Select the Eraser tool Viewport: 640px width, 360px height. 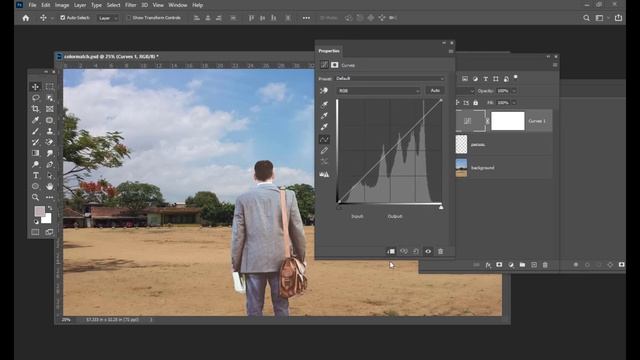49,142
